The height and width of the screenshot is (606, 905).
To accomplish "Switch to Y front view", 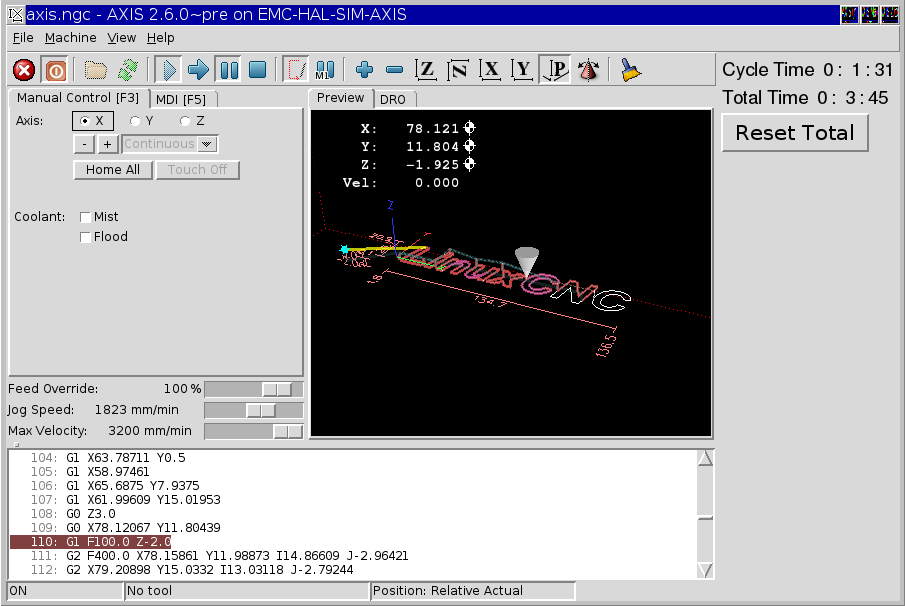I will click(522, 70).
